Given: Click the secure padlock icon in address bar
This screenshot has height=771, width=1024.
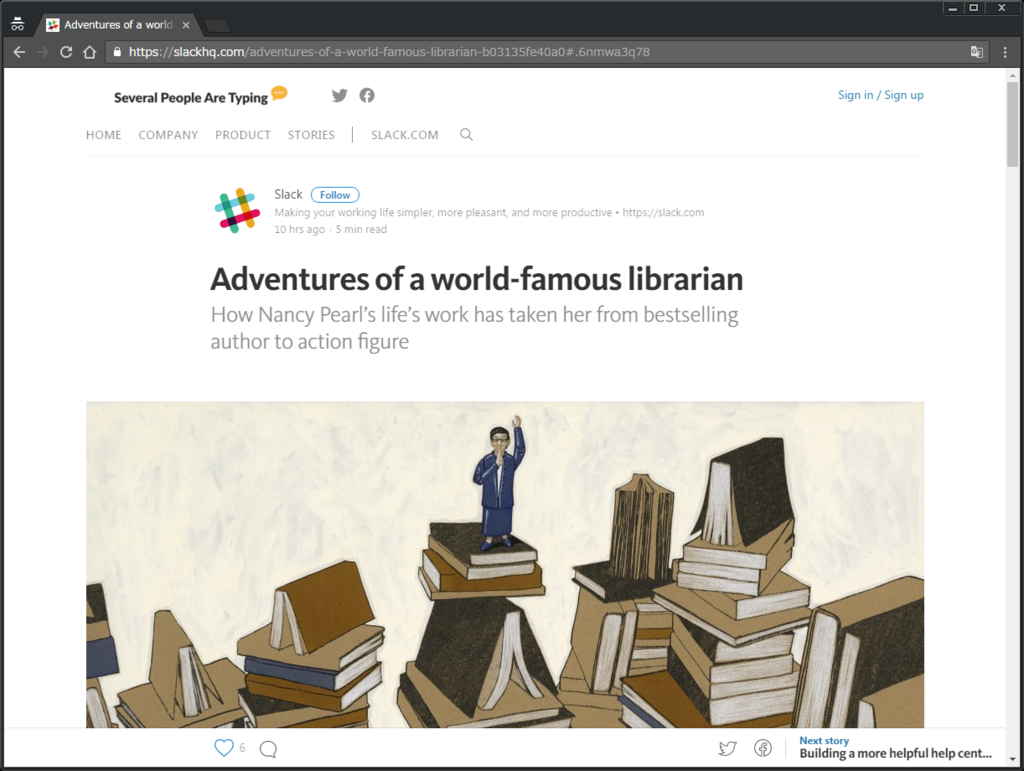Looking at the screenshot, I should [117, 52].
